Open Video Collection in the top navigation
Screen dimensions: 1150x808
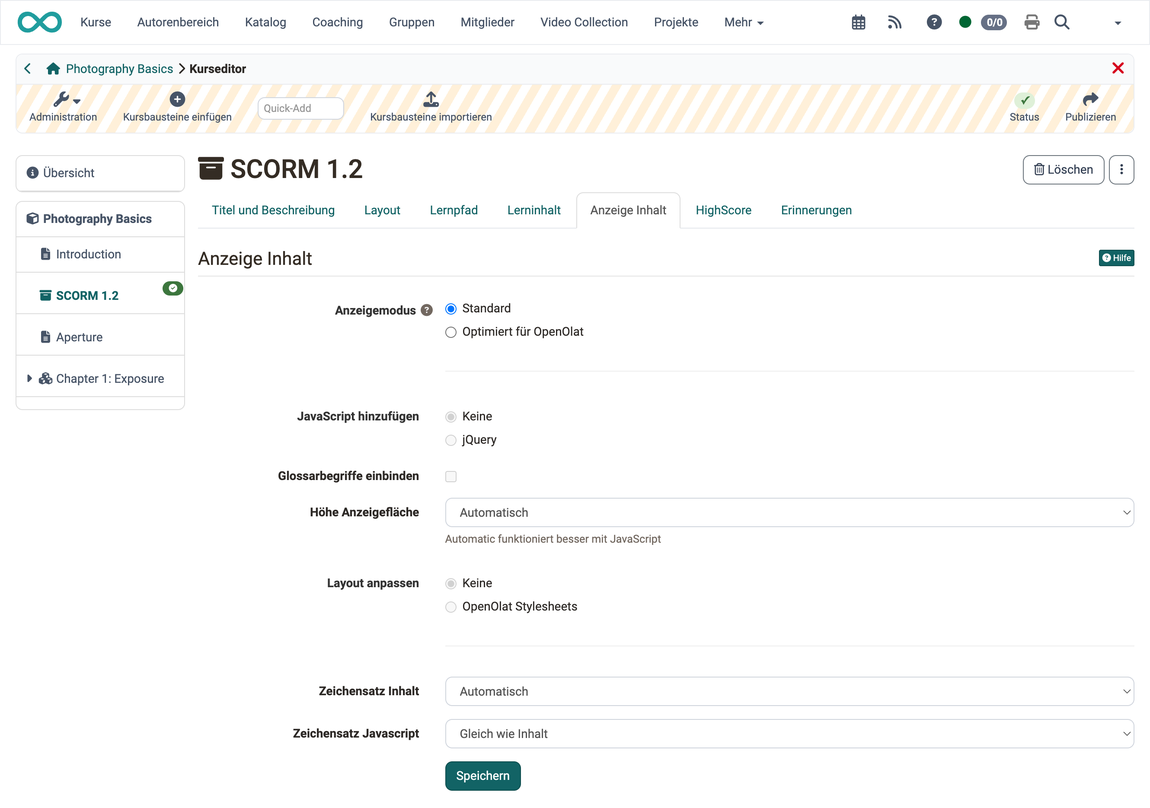(x=584, y=23)
